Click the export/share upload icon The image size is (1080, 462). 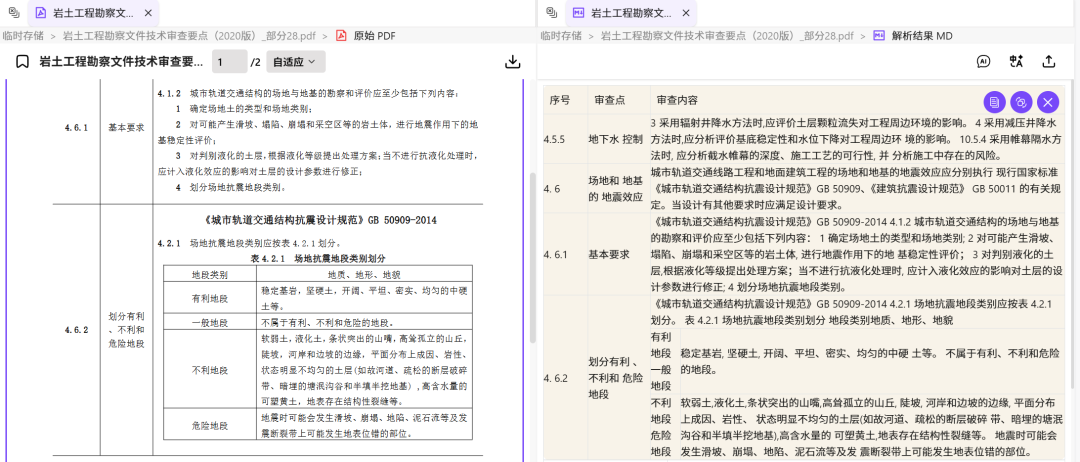coord(1049,61)
